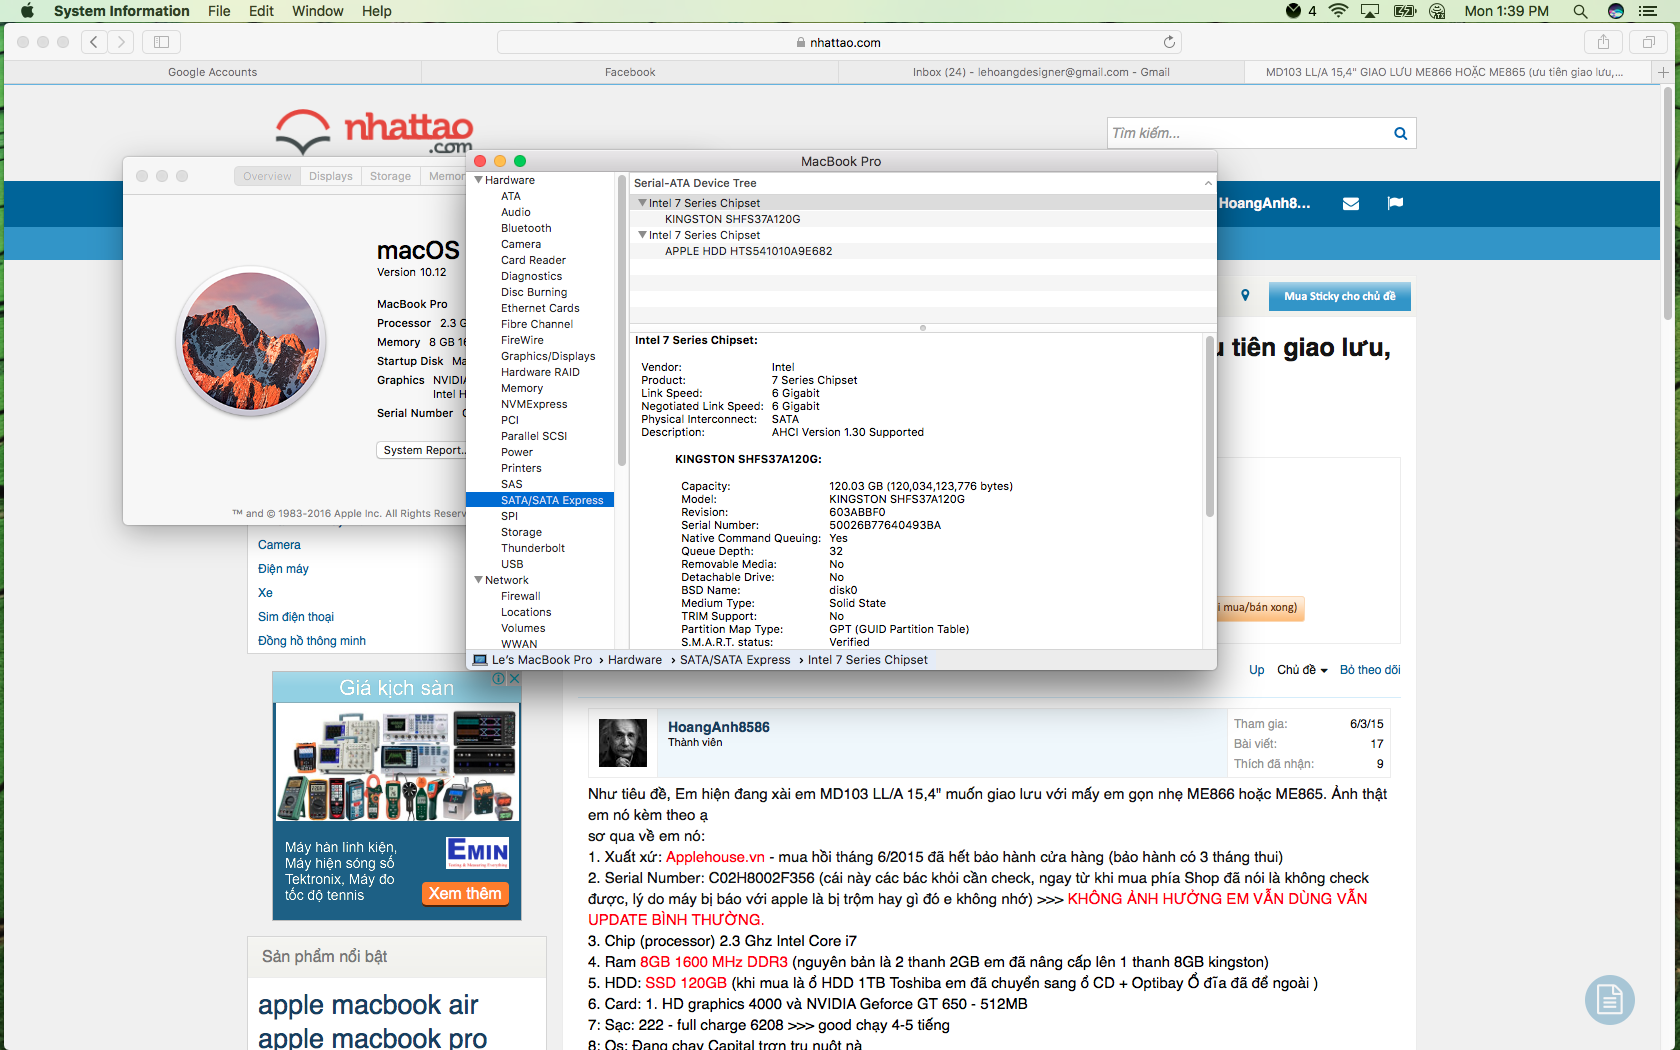
Task: Select the KINGSTON SHFS37A120G device row
Action: [x=732, y=219]
